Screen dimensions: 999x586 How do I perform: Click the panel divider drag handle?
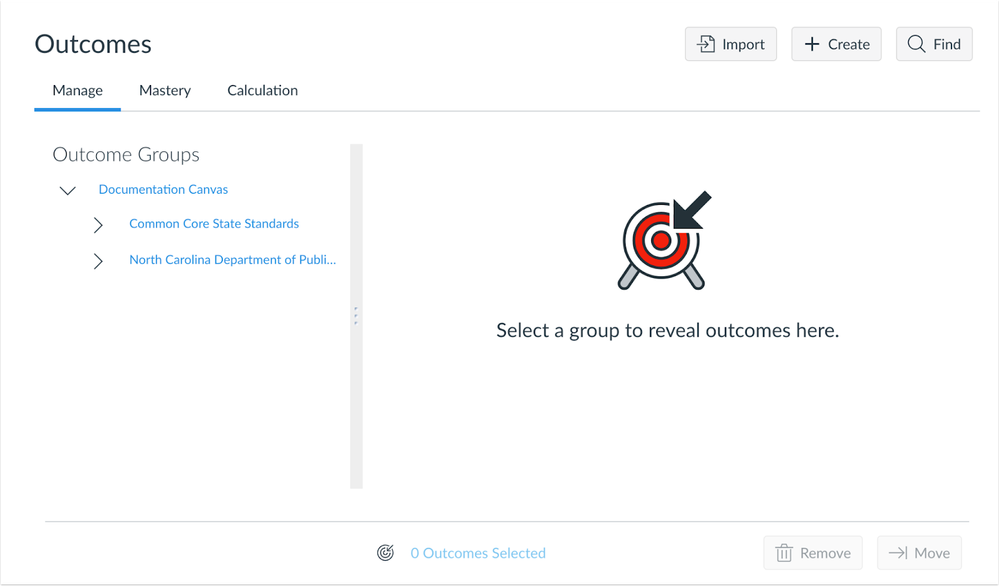coord(356,316)
